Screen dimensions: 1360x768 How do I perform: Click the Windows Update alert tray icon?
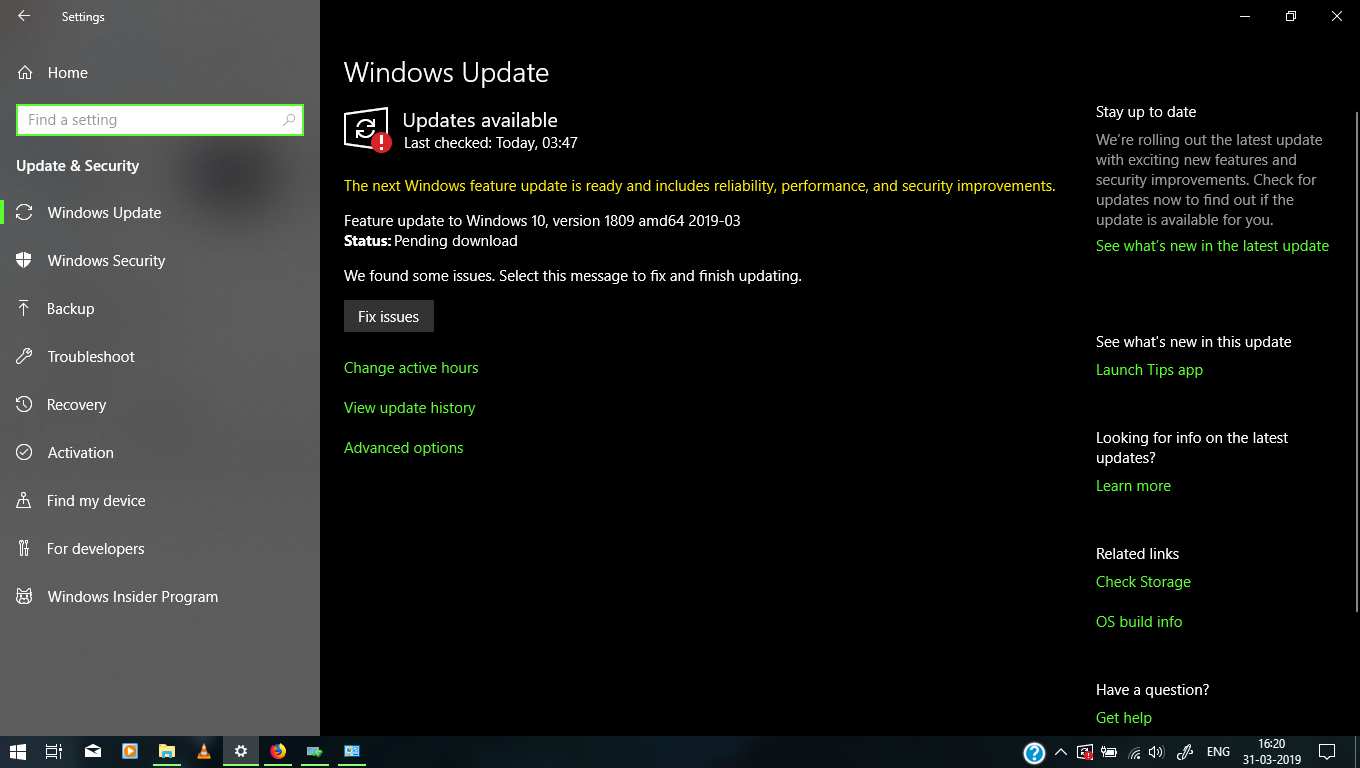[x=1085, y=752]
